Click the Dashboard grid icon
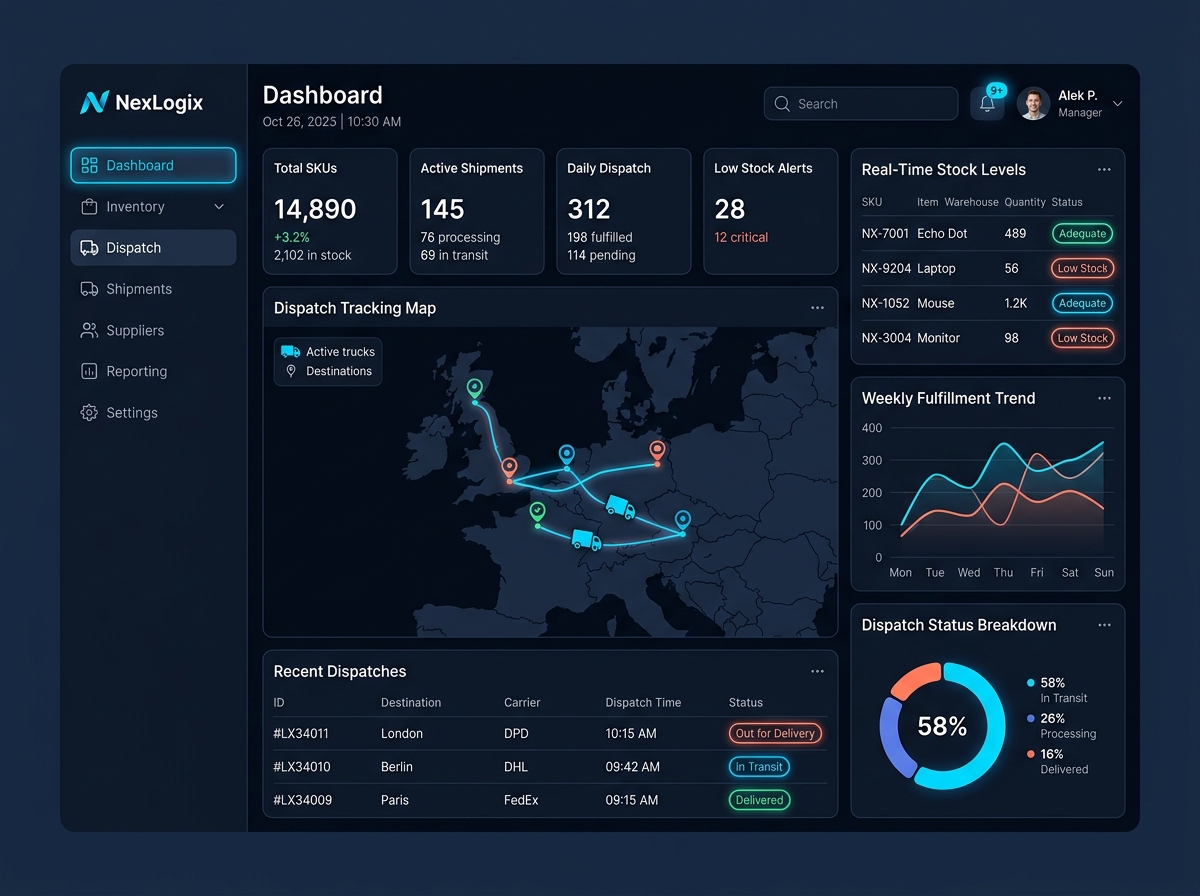 tap(89, 166)
